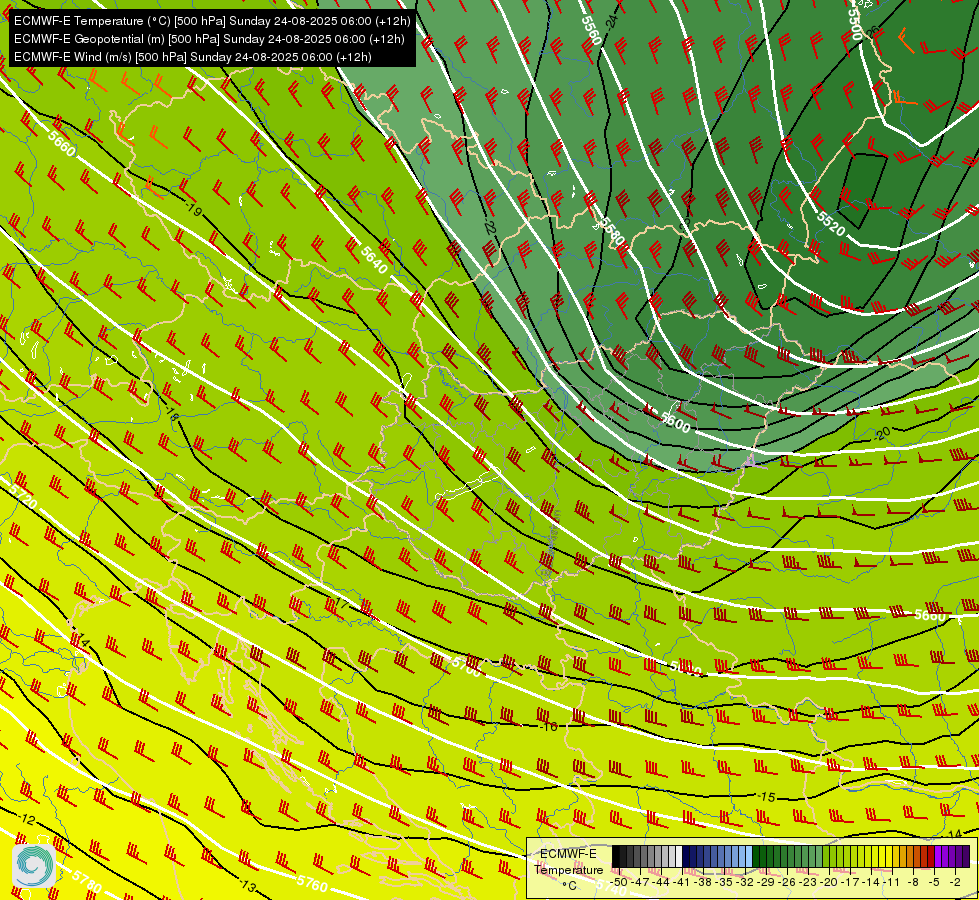Click the -15 isotherm label
Viewport: 979px width, 900px height.
tap(766, 797)
